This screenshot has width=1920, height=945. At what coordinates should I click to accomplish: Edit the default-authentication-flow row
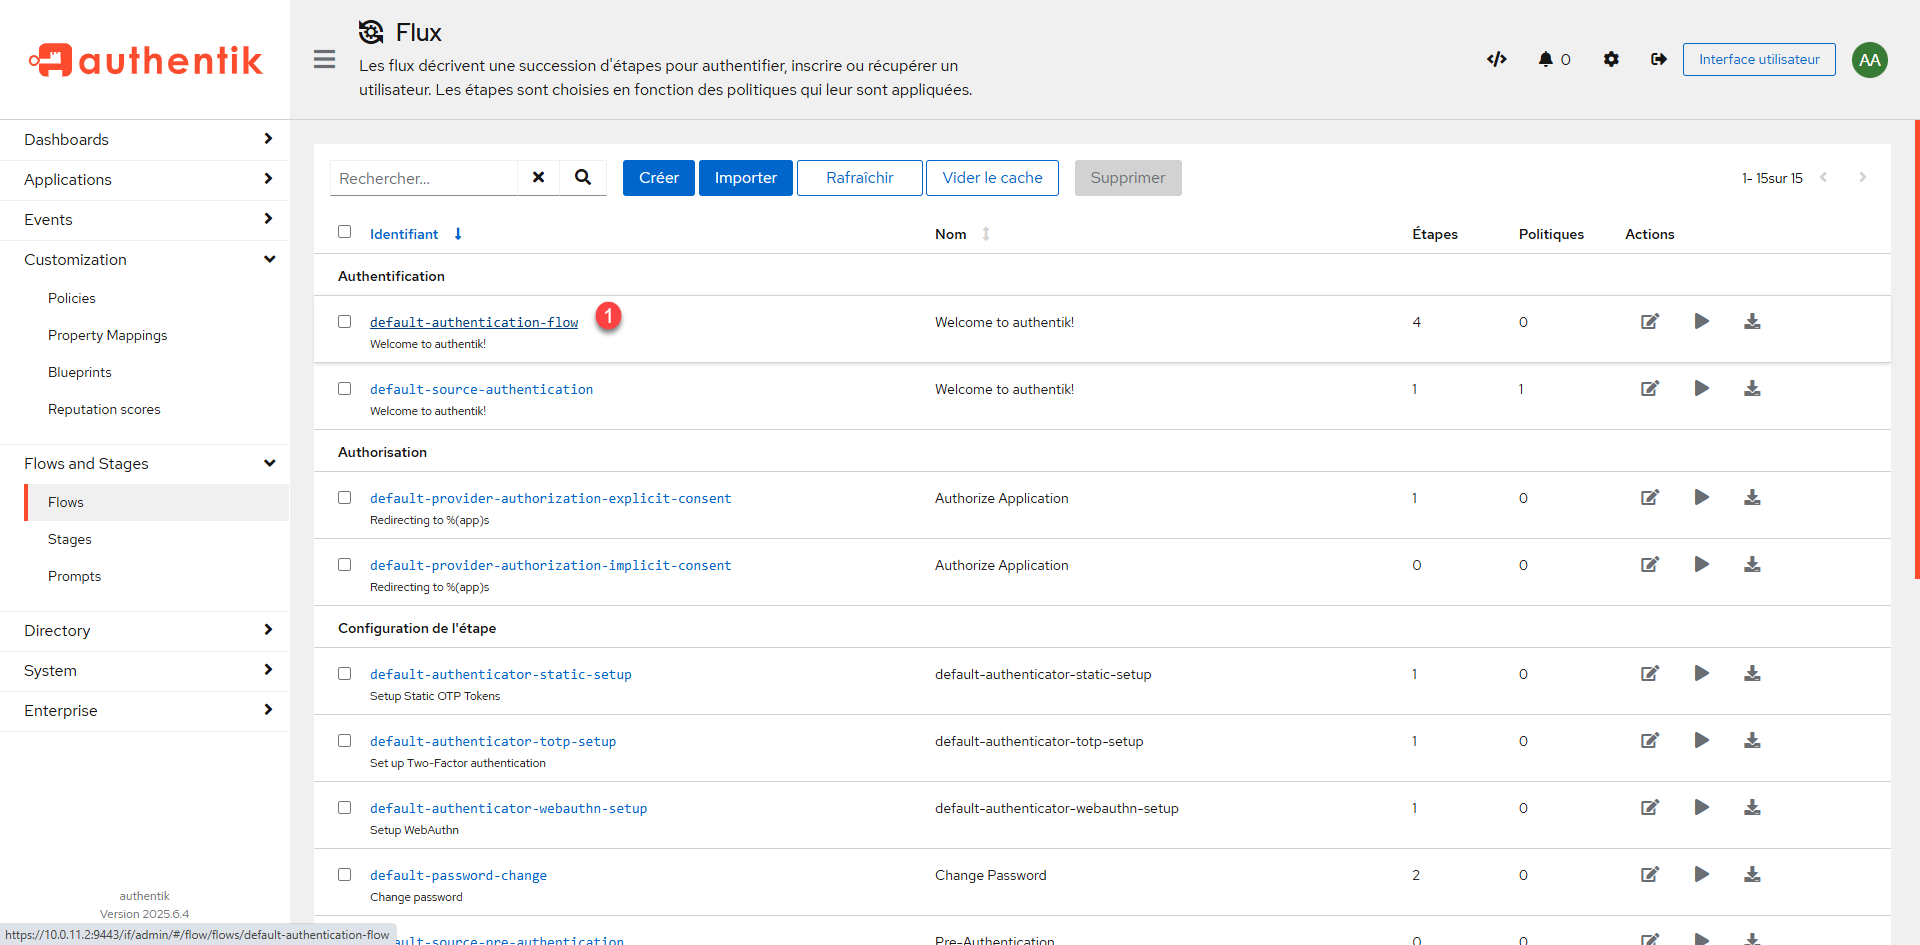click(1650, 321)
